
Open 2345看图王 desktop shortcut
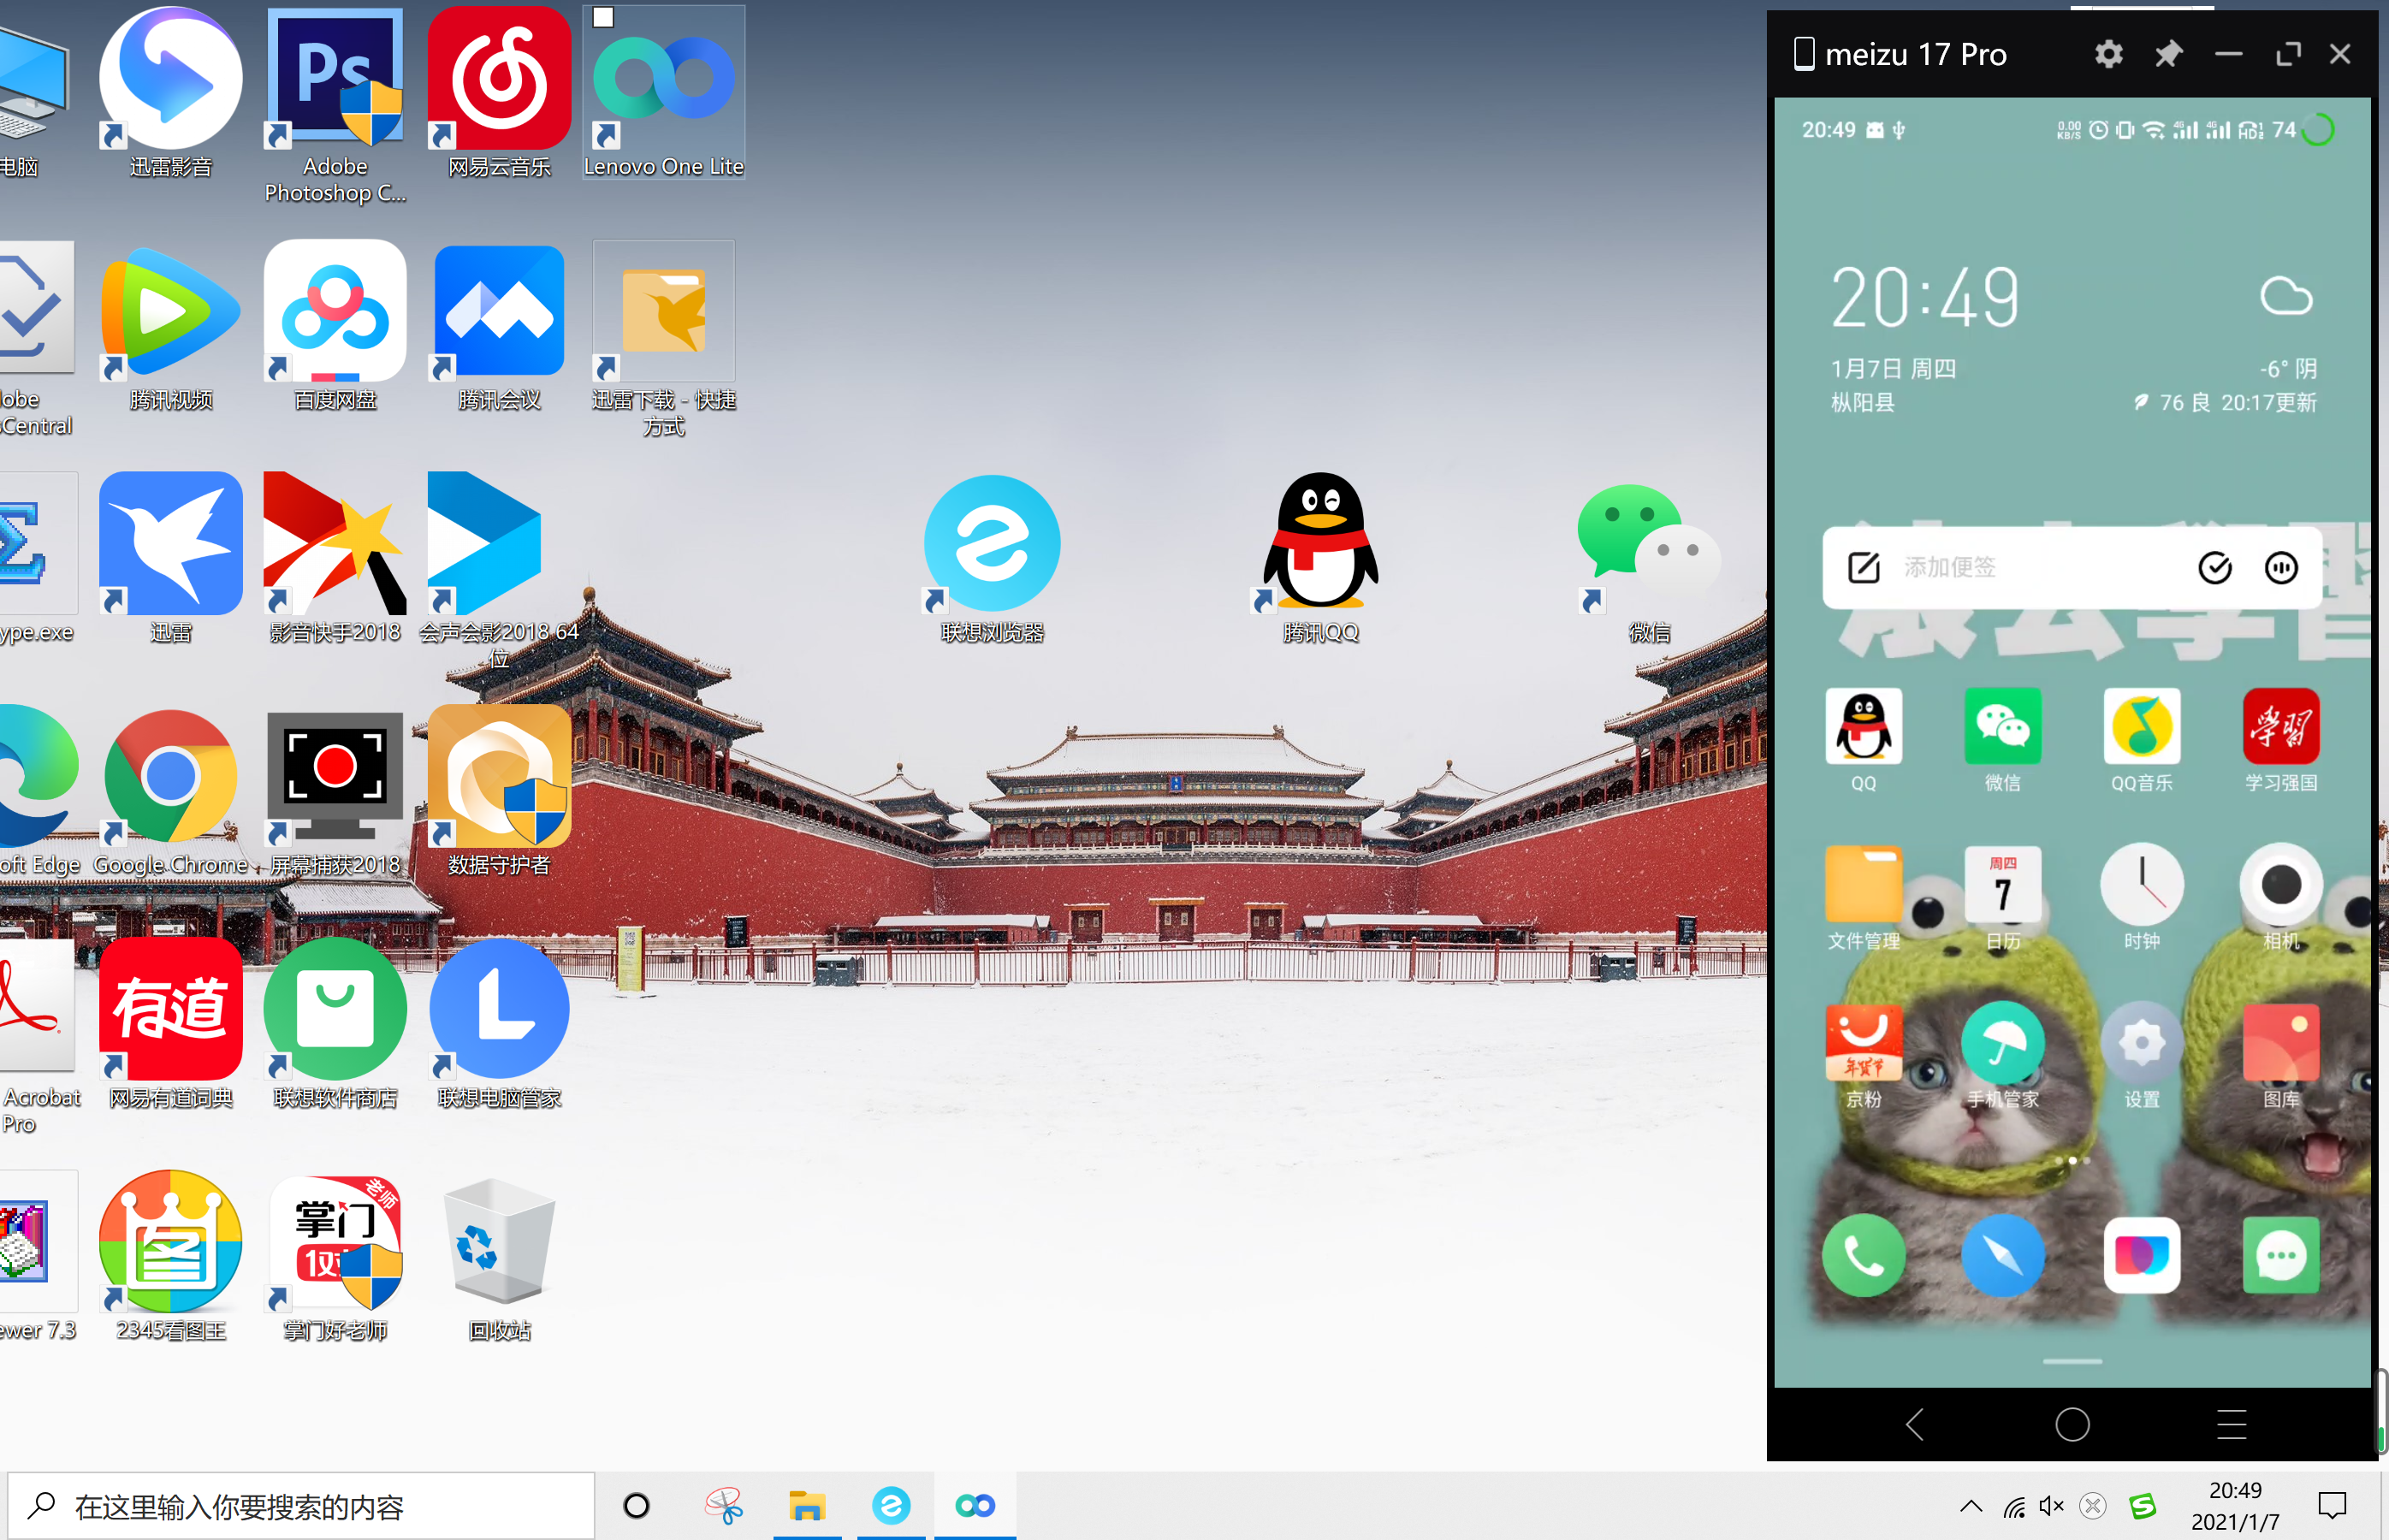pos(170,1256)
